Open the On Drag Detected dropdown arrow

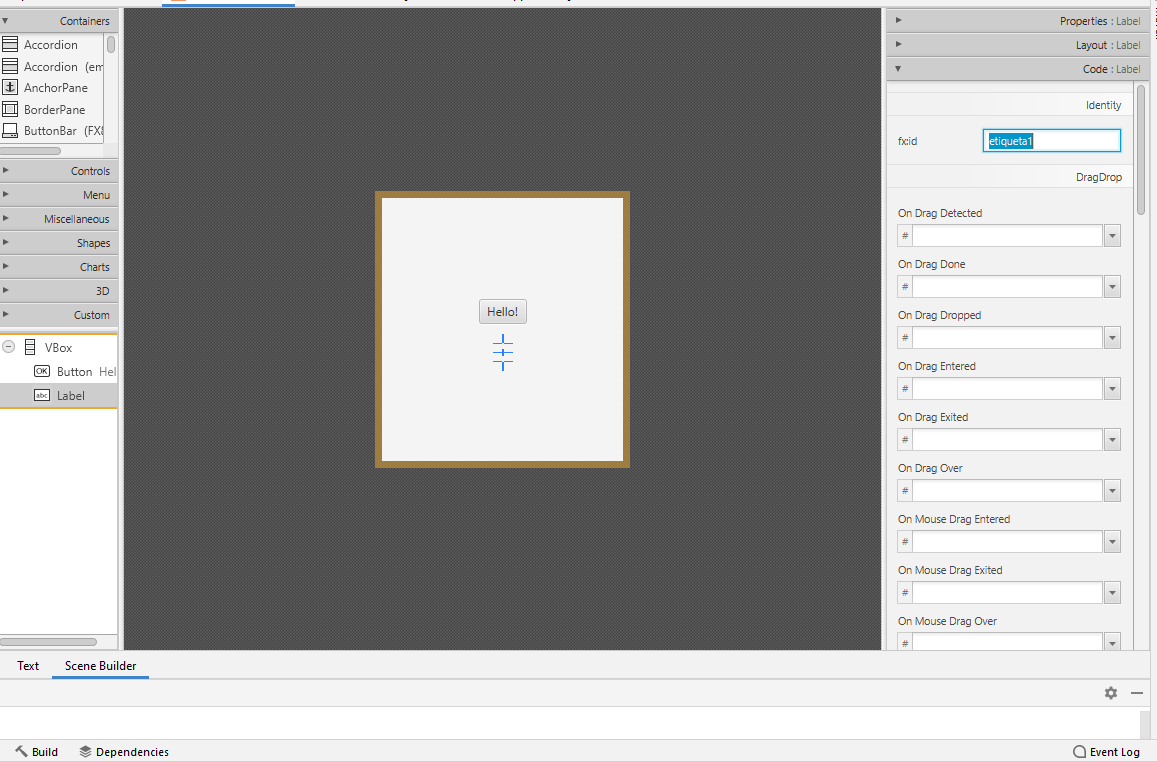click(x=1112, y=236)
